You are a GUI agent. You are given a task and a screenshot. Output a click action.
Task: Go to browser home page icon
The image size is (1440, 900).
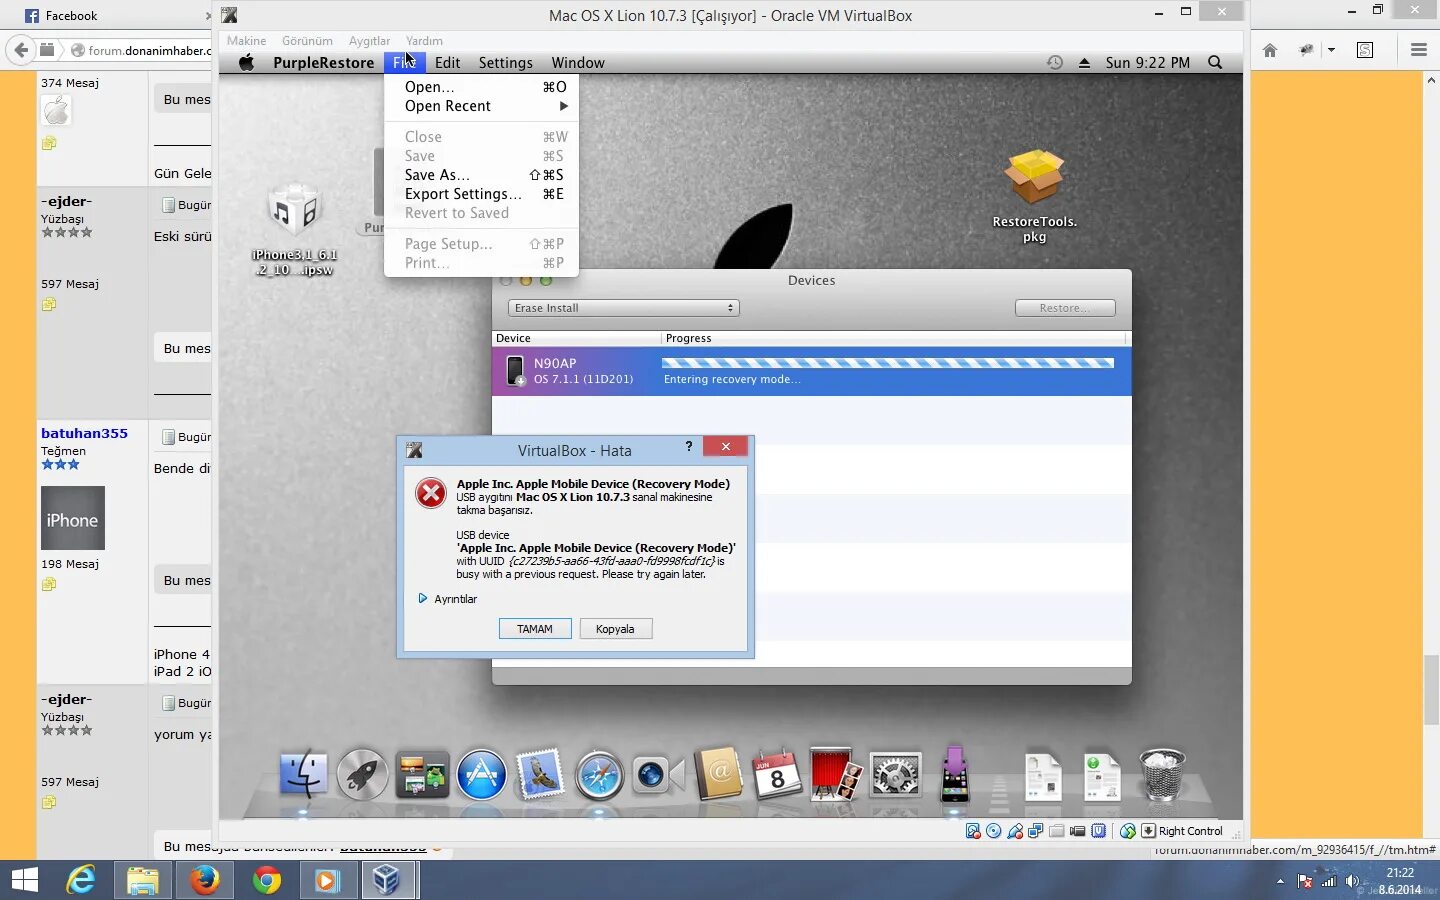[1270, 50]
